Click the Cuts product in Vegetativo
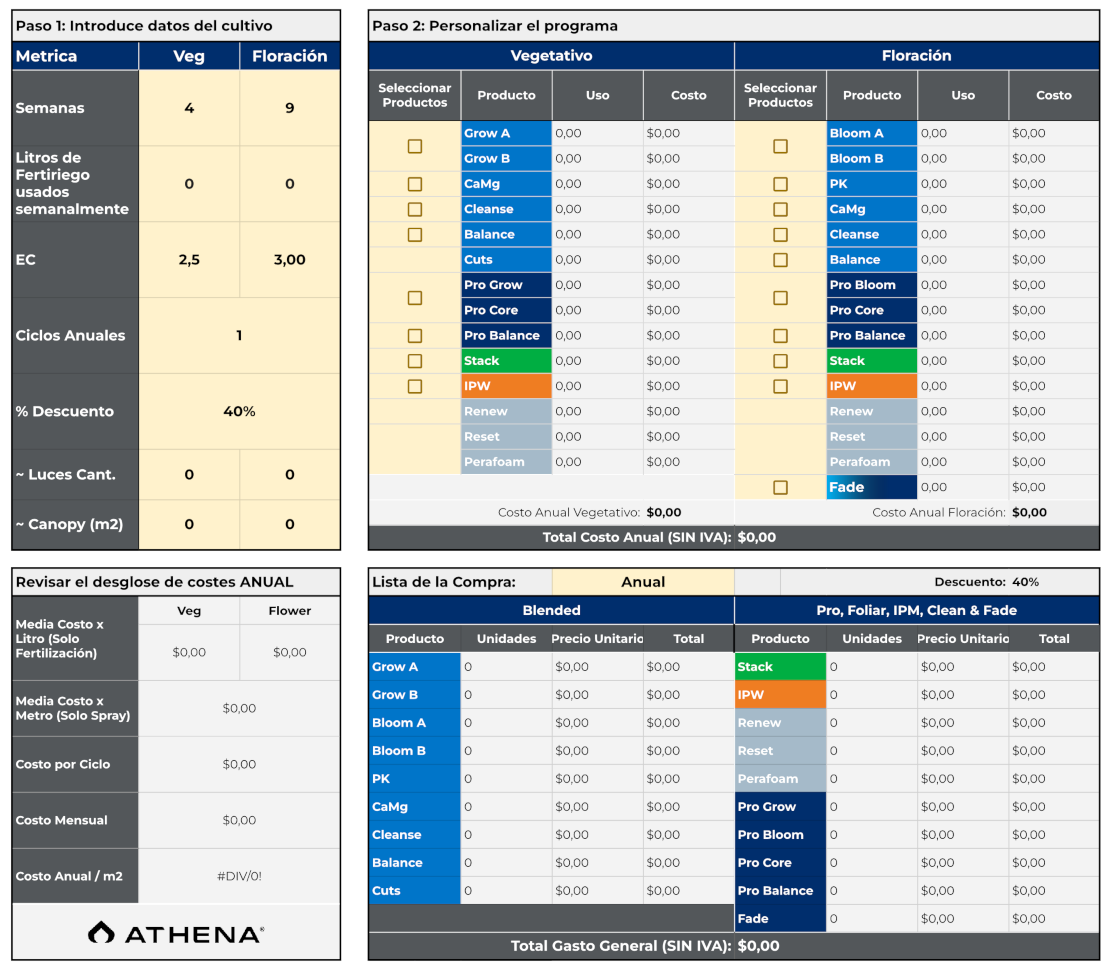The height and width of the screenshot is (973, 1110). coord(506,259)
